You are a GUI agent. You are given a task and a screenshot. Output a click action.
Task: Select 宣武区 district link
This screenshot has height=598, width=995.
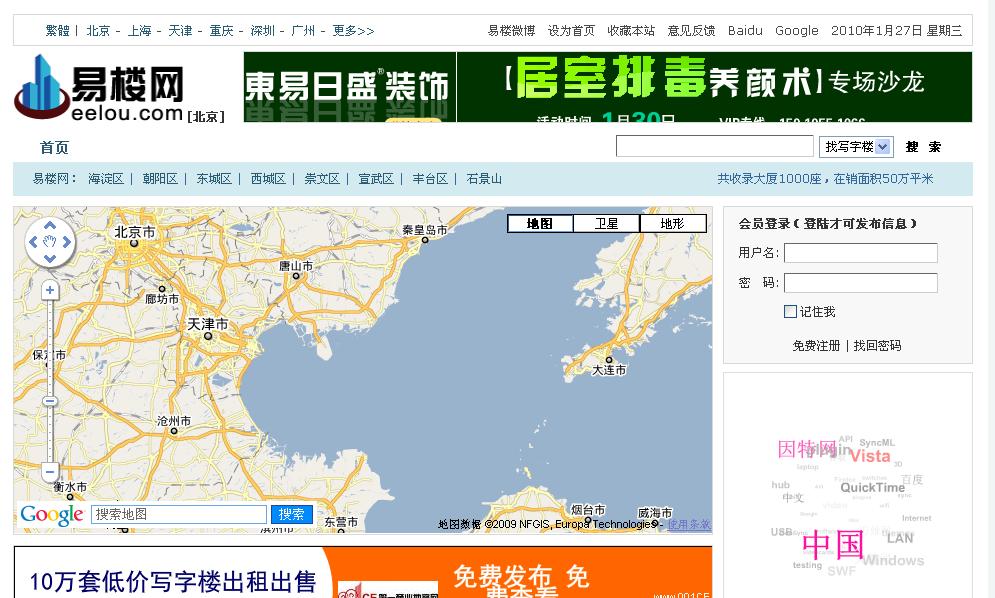376,179
